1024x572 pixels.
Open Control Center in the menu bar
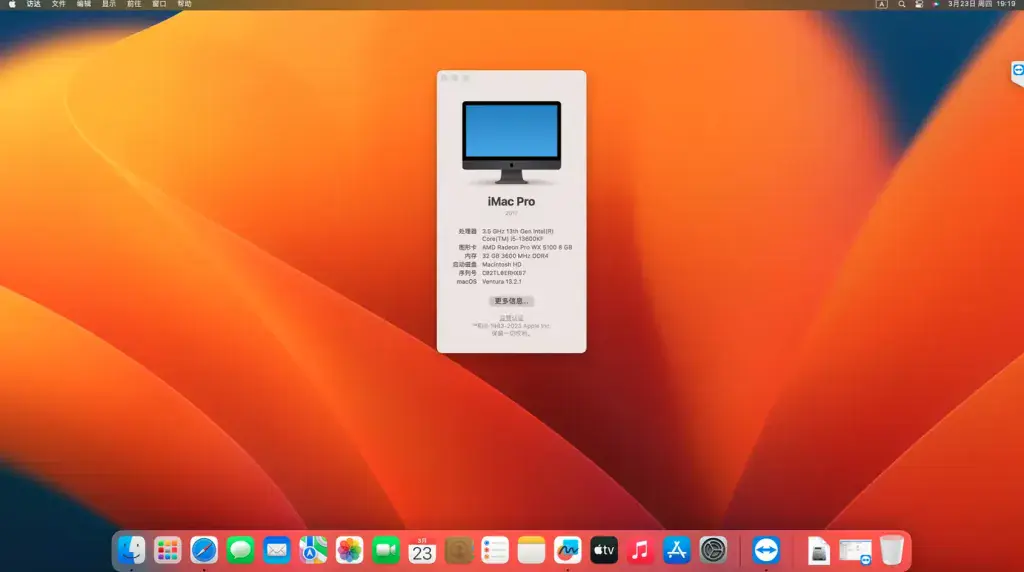(x=919, y=4)
